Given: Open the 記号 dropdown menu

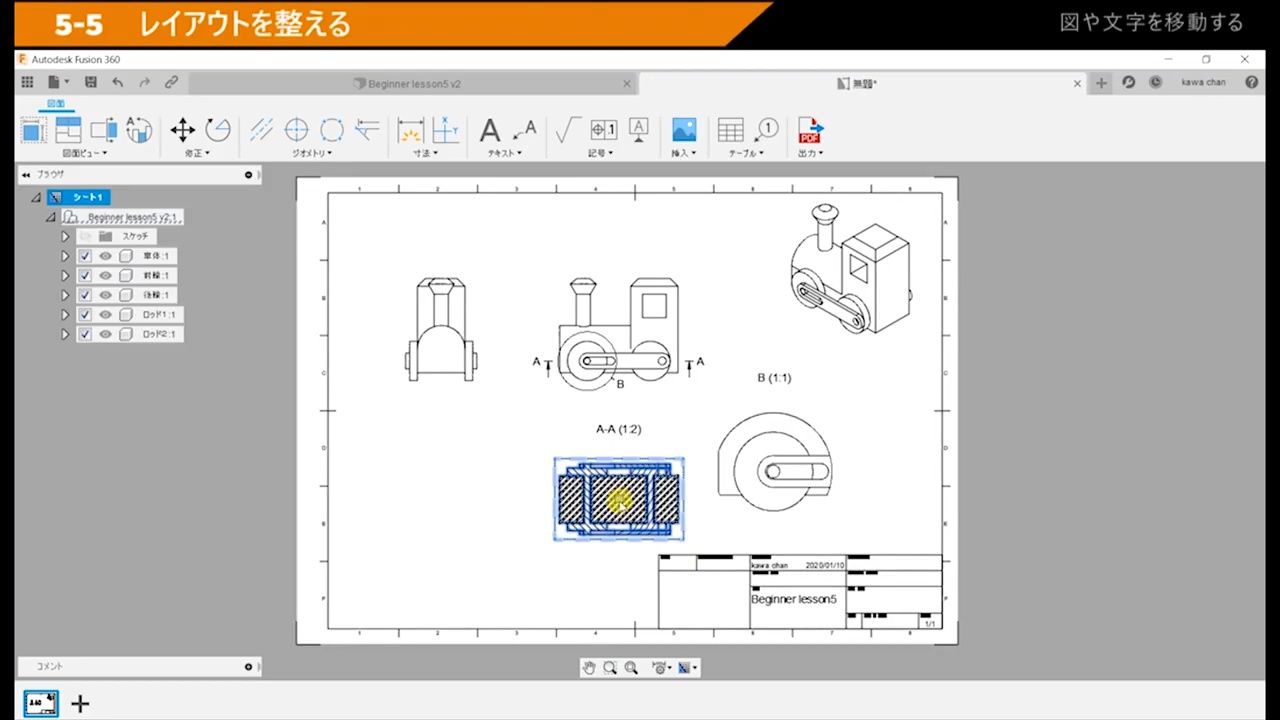Looking at the screenshot, I should 601,153.
